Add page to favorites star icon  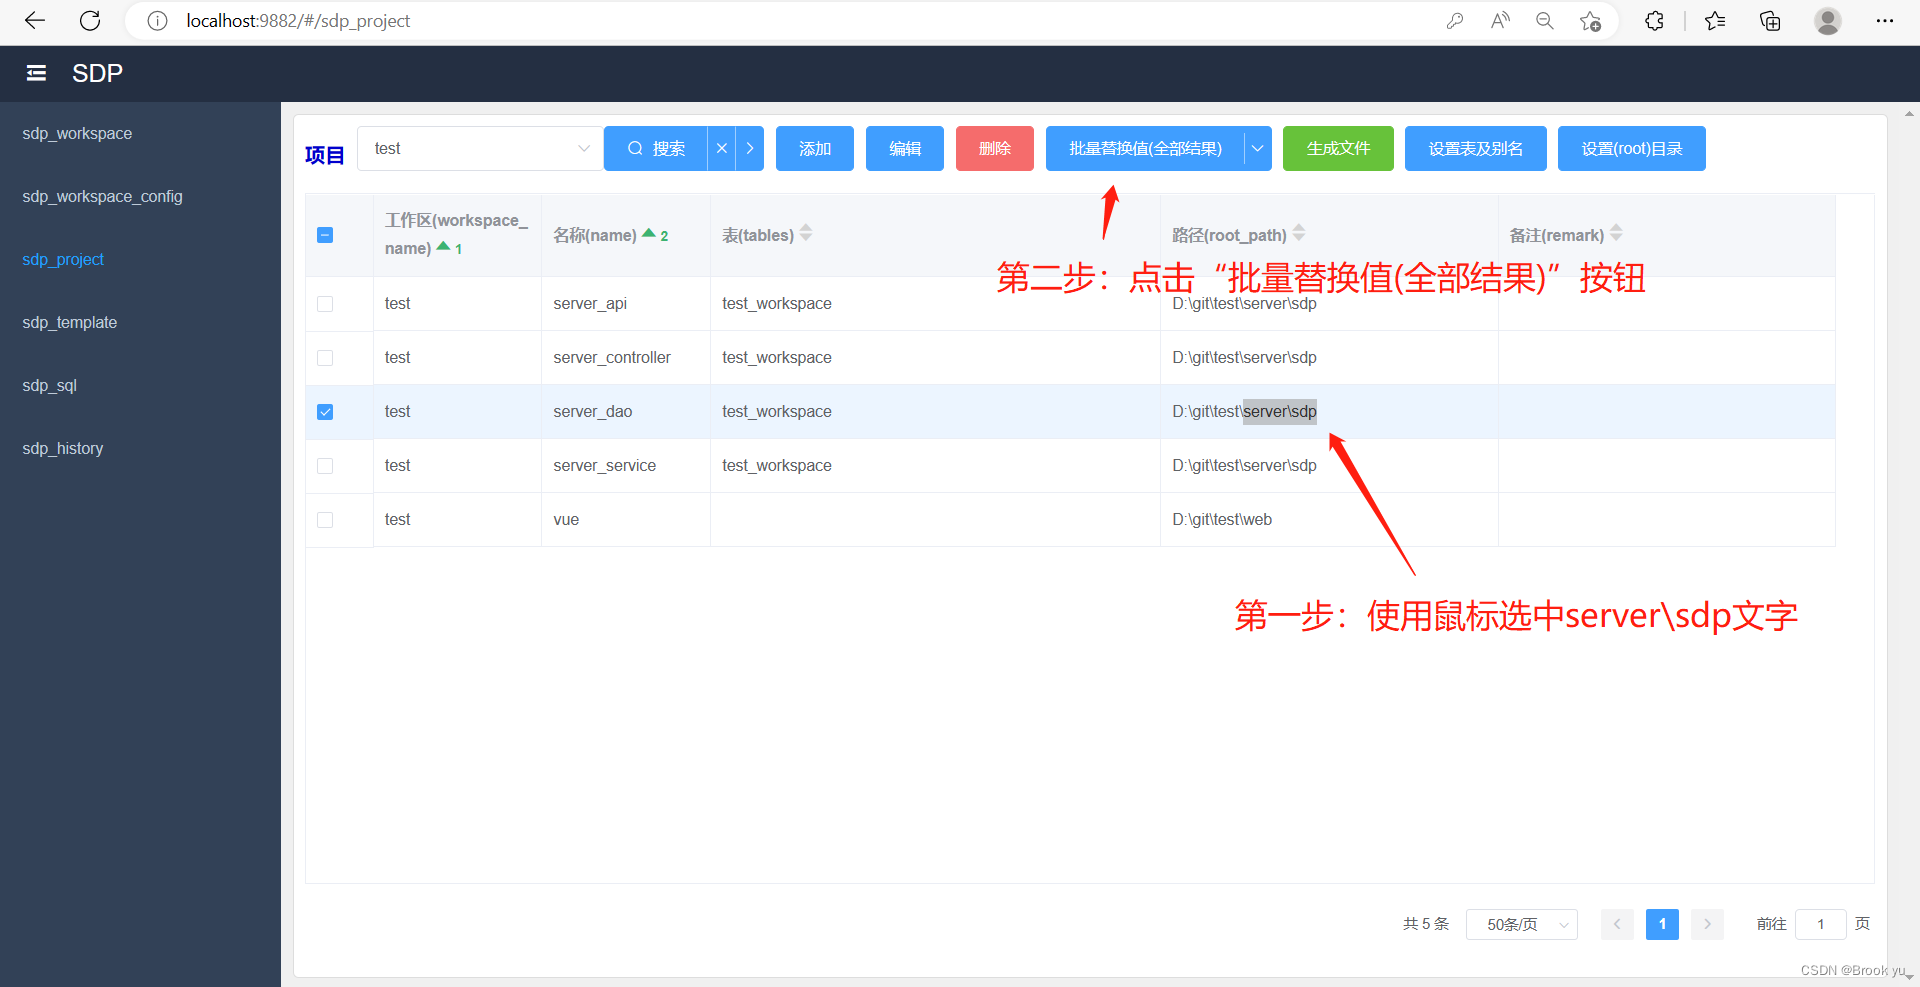pos(1590,21)
